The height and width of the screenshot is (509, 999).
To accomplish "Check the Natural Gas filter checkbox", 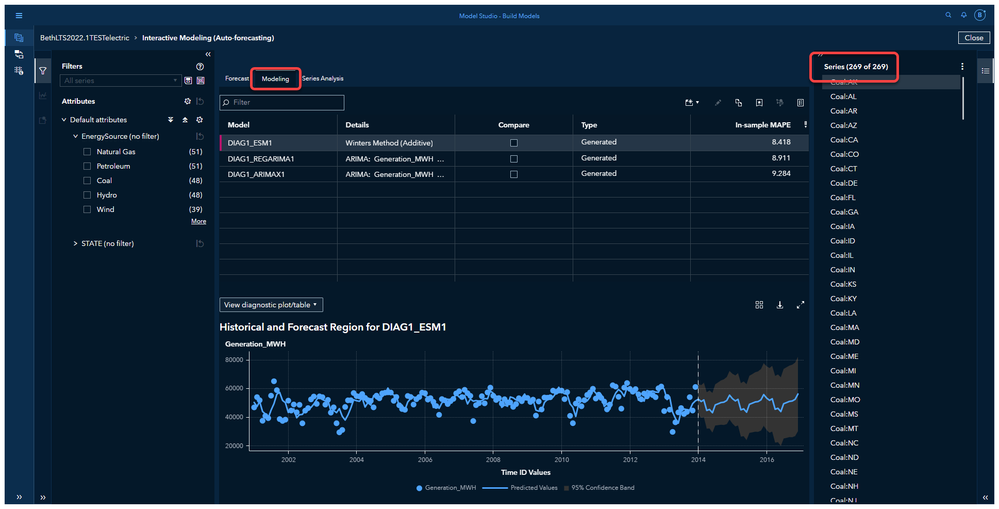I will point(88,152).
